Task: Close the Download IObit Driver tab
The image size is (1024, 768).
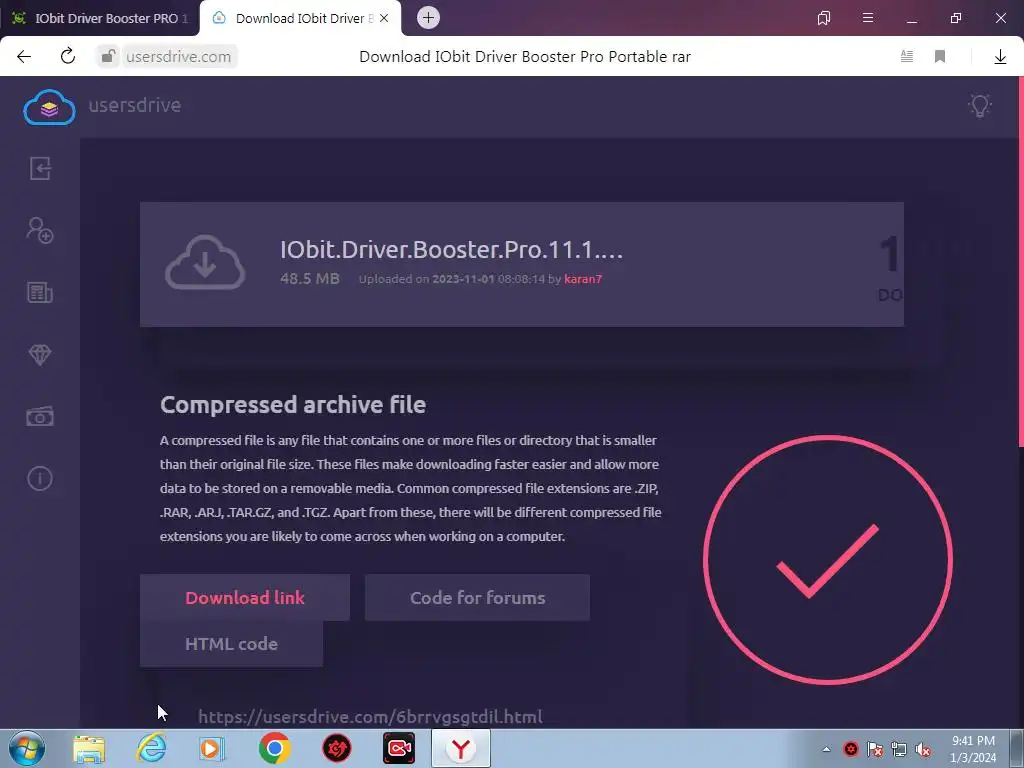Action: [x=384, y=18]
